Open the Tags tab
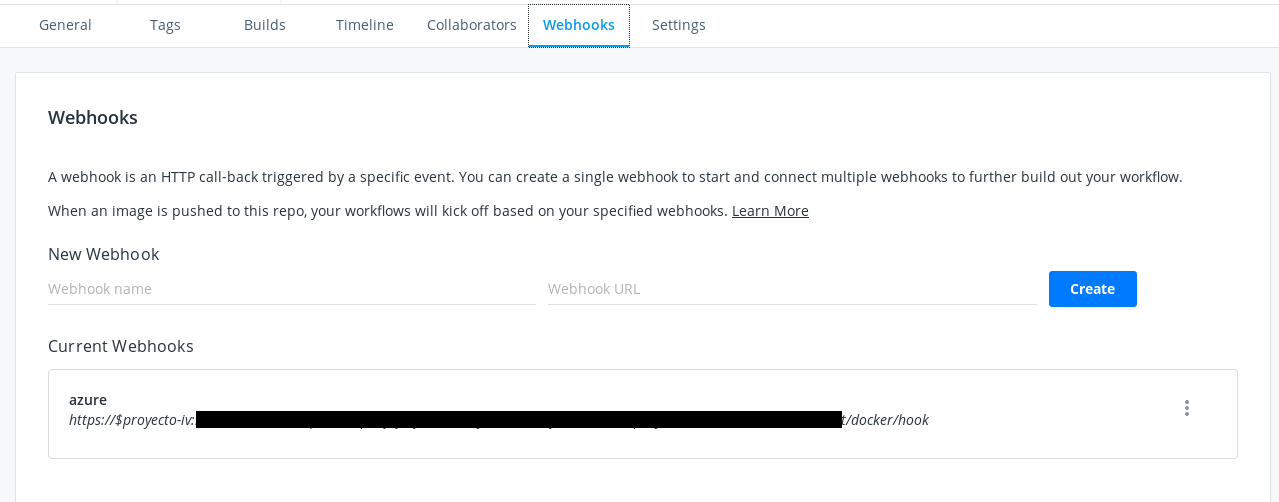This screenshot has width=1279, height=502. [165, 25]
